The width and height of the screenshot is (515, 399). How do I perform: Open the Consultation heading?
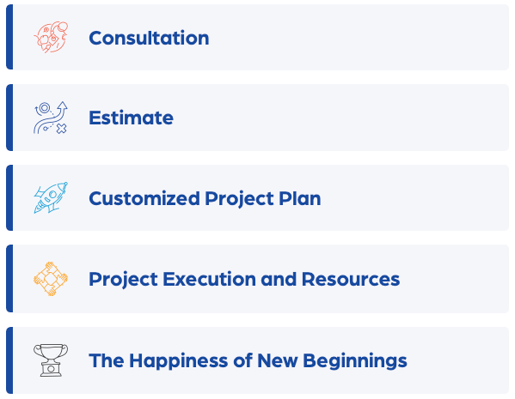pyautogui.click(x=149, y=38)
